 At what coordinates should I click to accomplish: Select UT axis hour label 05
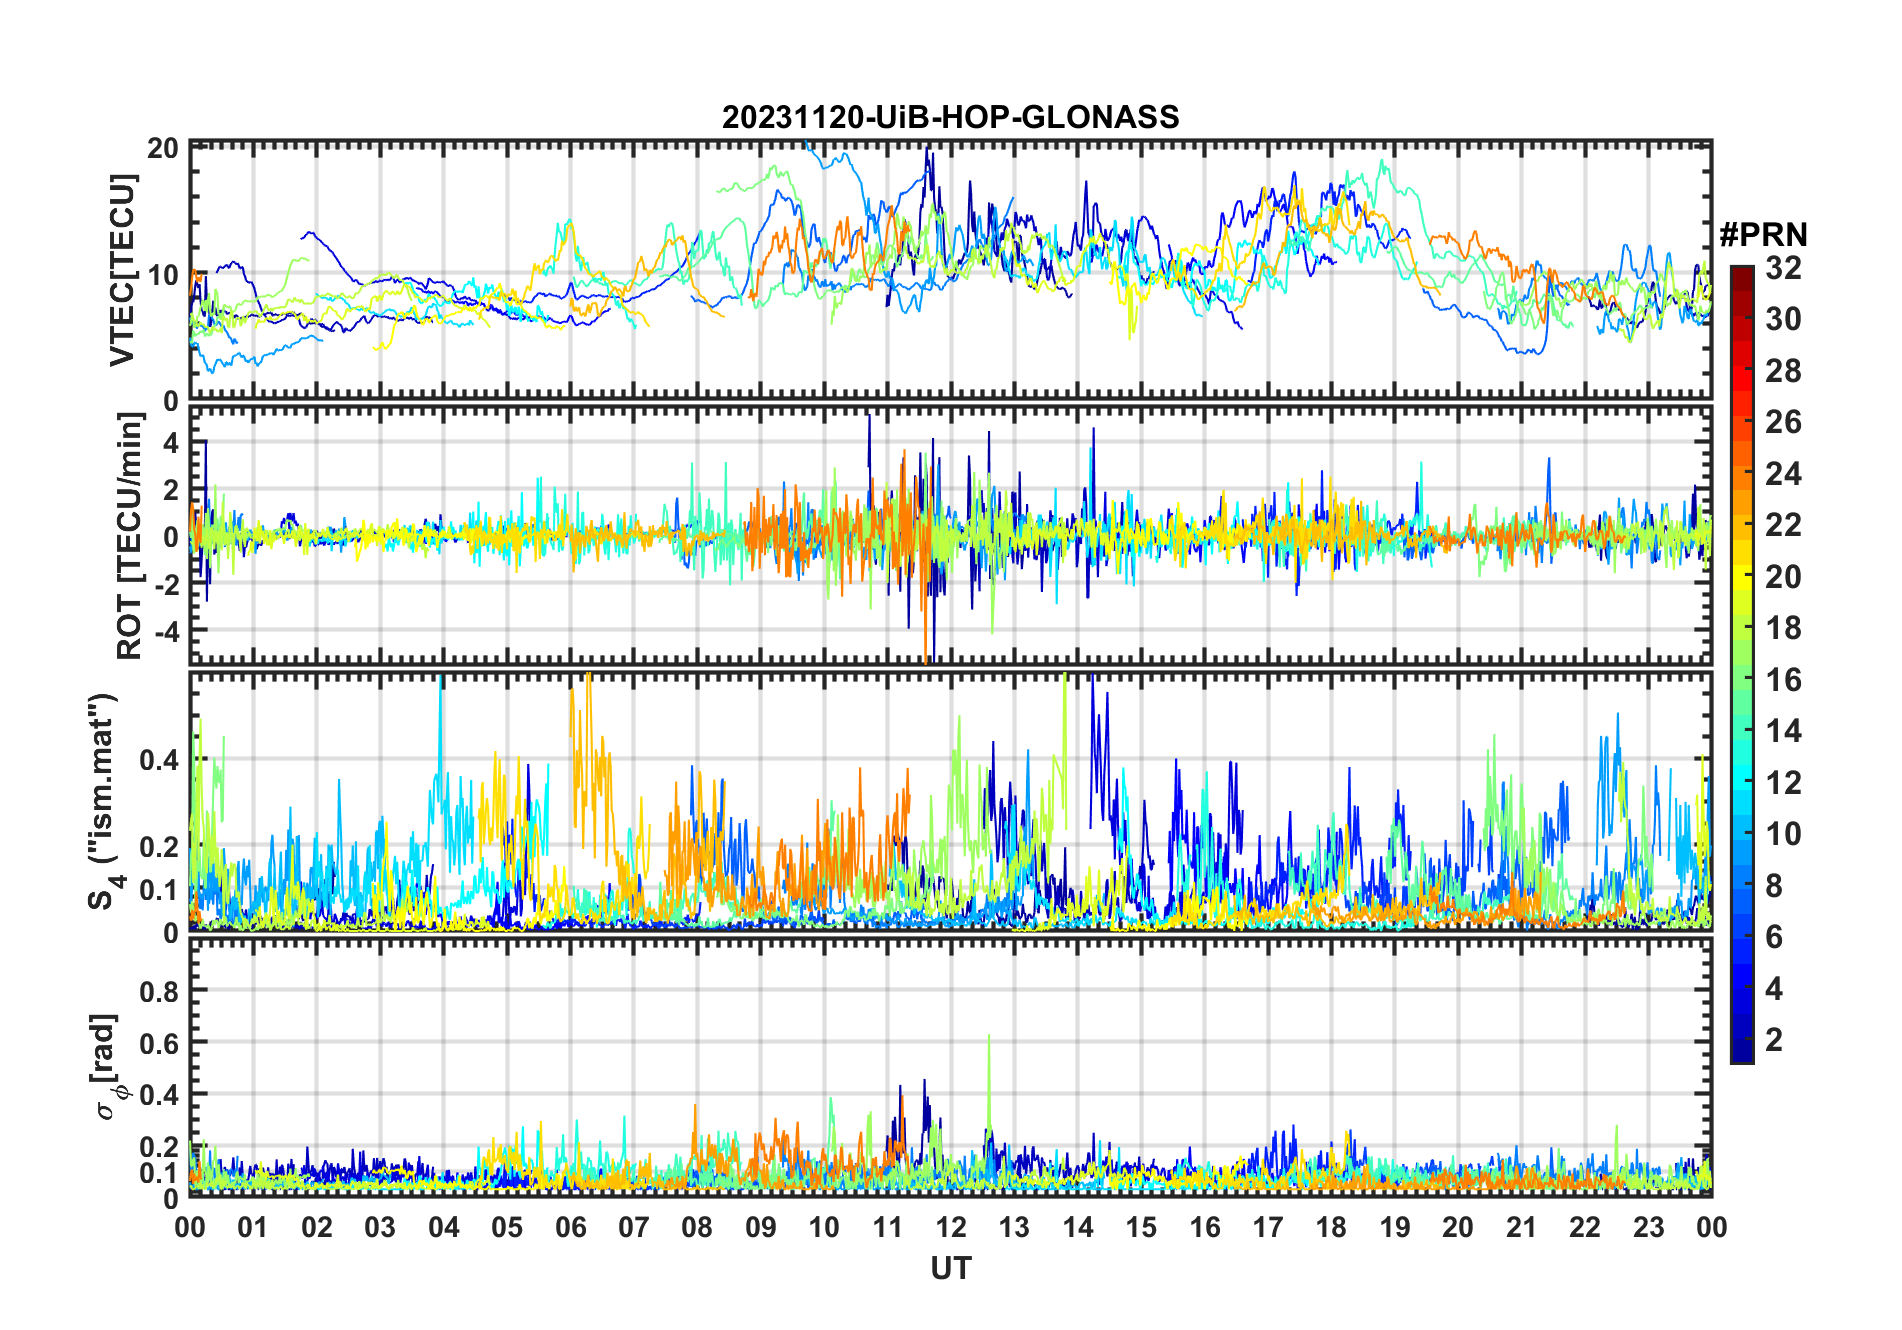[x=507, y=1227]
